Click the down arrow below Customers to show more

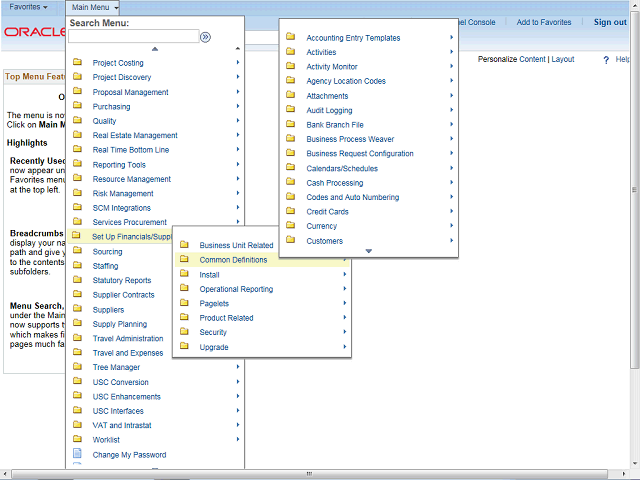coord(369,251)
